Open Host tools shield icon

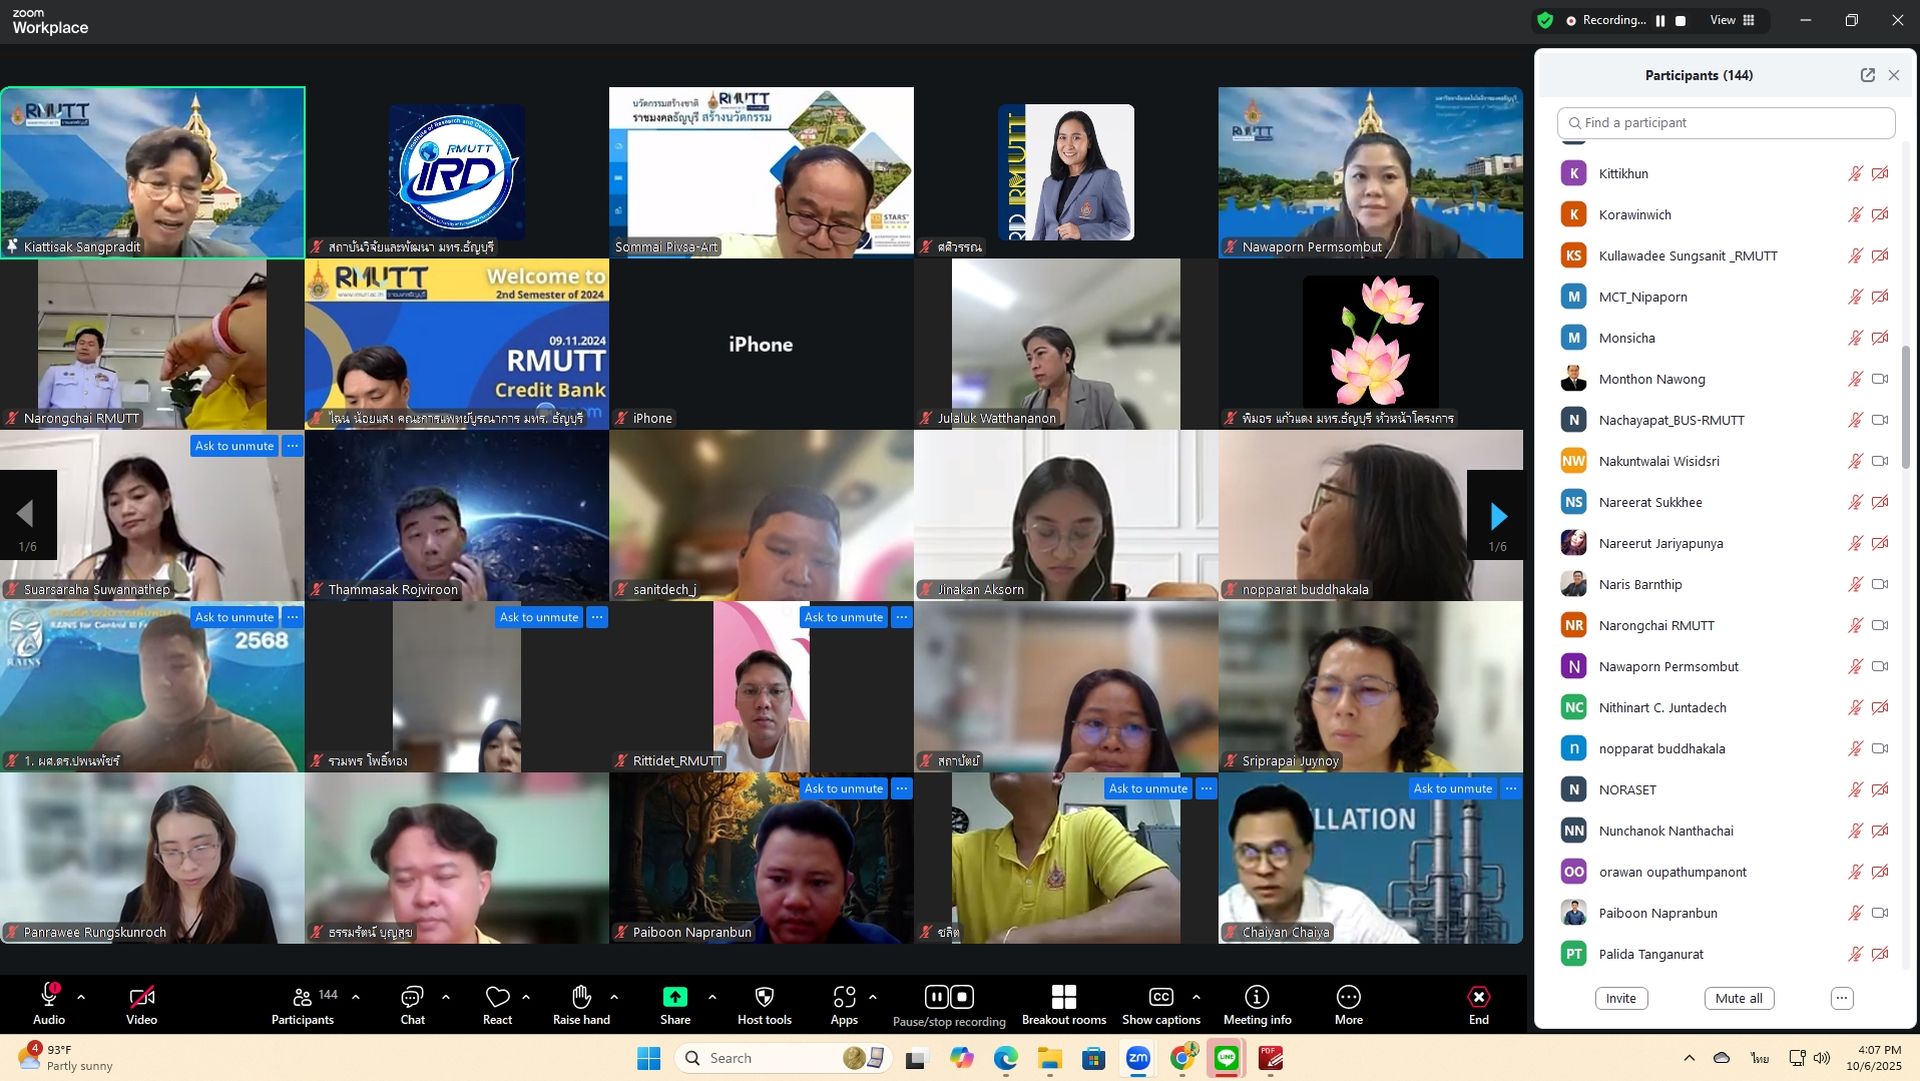click(x=764, y=997)
